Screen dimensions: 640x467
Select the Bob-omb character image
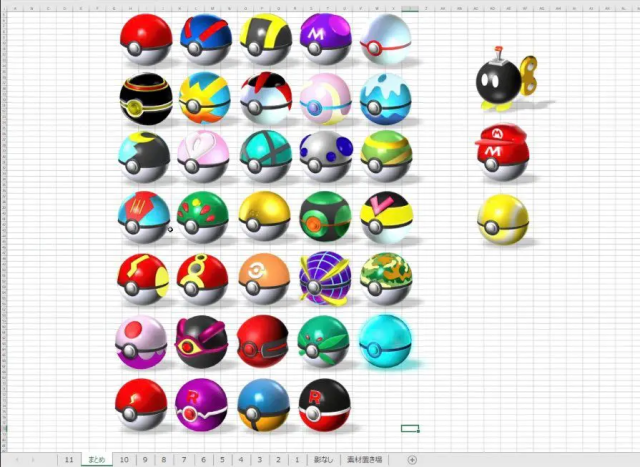coord(501,81)
